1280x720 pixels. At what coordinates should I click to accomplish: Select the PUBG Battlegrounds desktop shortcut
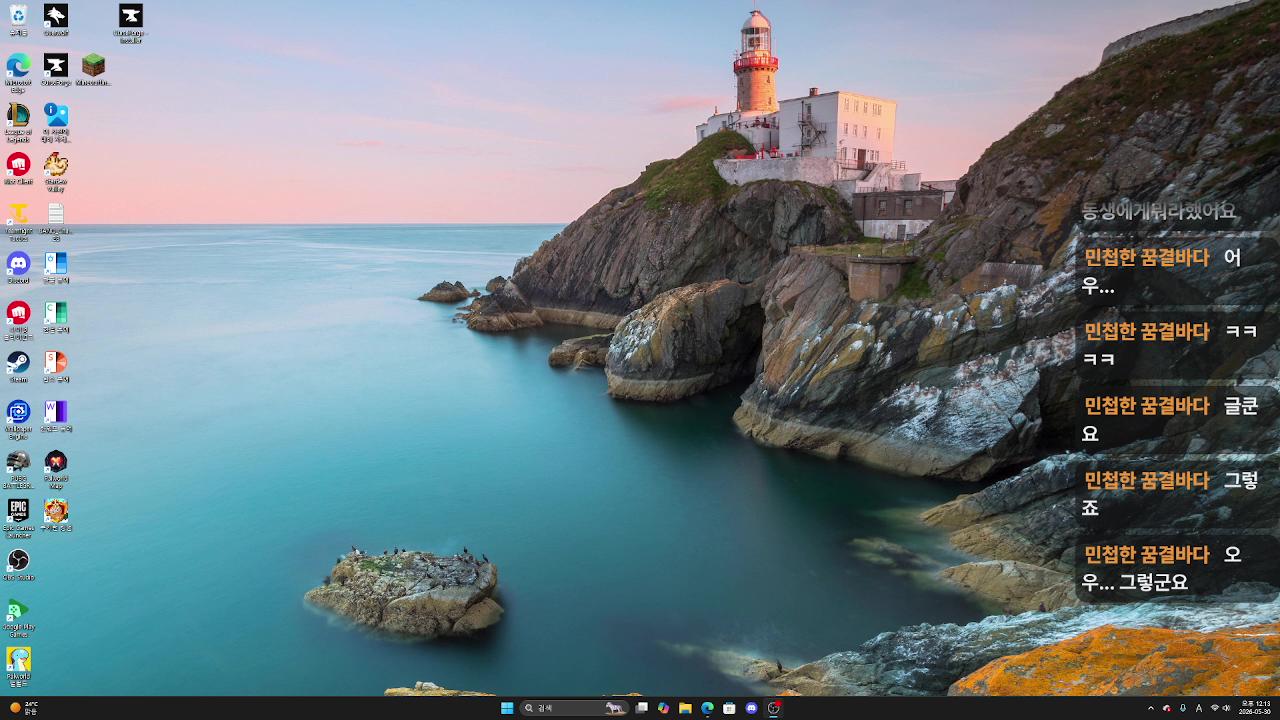18,469
